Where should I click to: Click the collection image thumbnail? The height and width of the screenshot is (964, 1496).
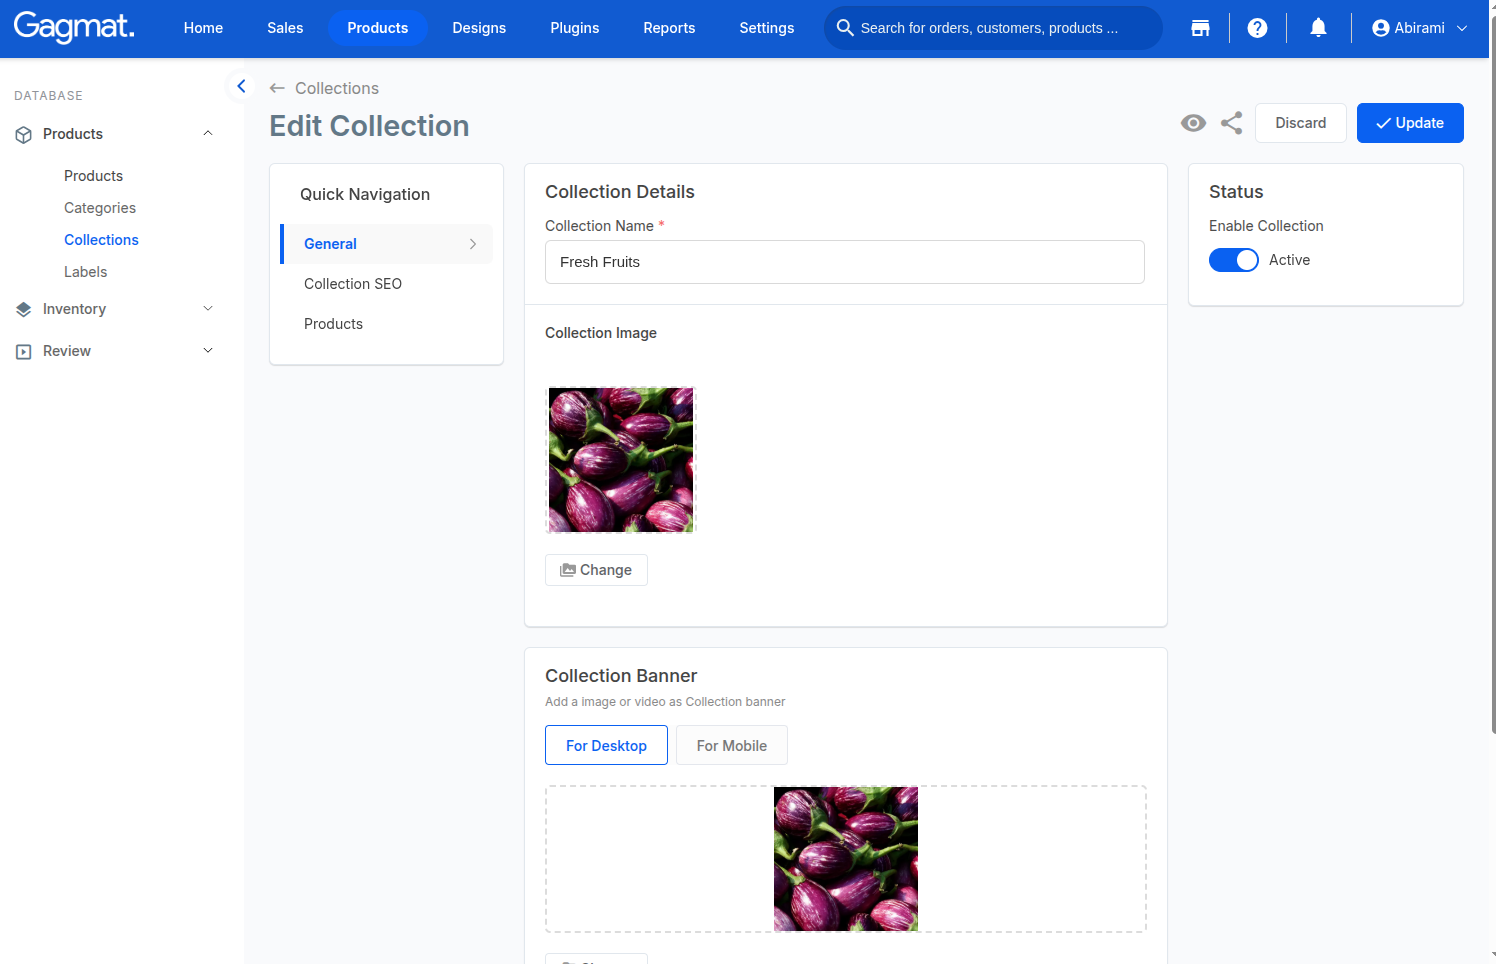(621, 460)
